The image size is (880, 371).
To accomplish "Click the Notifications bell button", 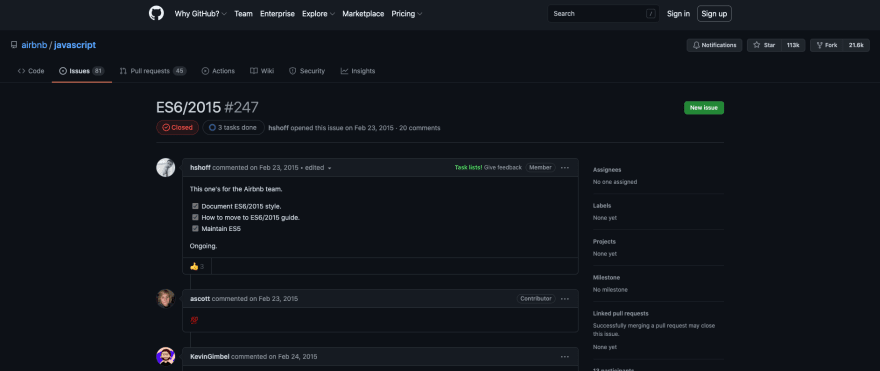I will (x=714, y=45).
